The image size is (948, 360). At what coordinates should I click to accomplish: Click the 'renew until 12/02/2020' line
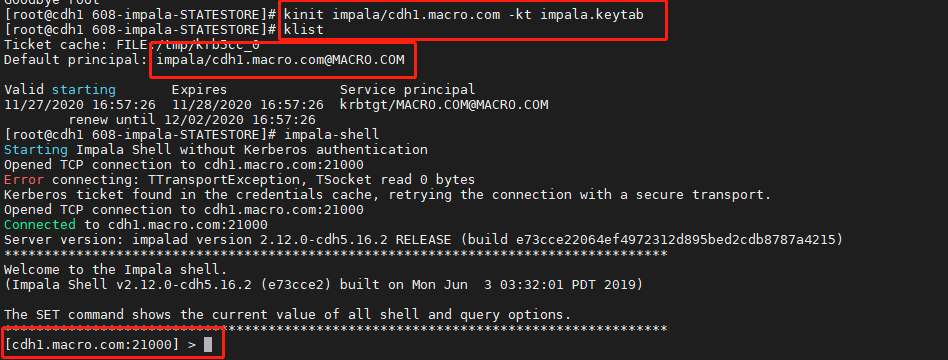click(192, 120)
